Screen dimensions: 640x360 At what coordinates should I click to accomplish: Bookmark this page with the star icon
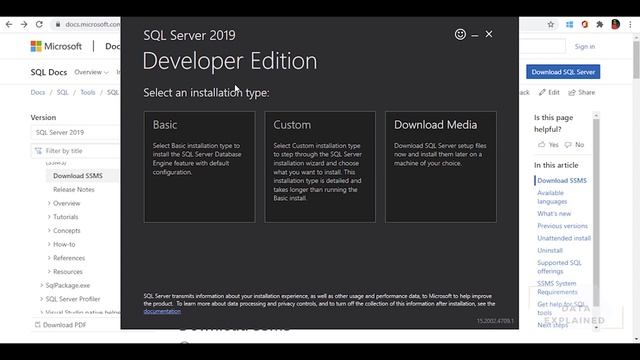pos(551,24)
